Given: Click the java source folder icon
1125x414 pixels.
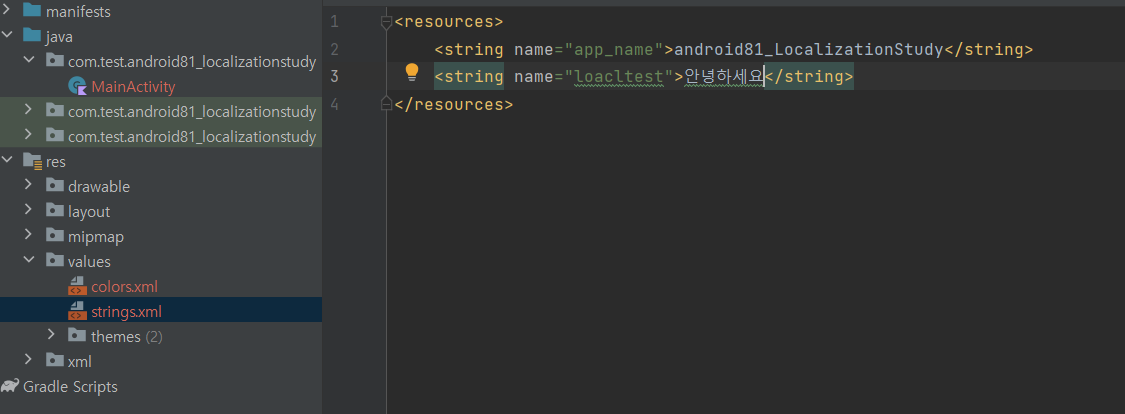Looking at the screenshot, I should (32, 36).
